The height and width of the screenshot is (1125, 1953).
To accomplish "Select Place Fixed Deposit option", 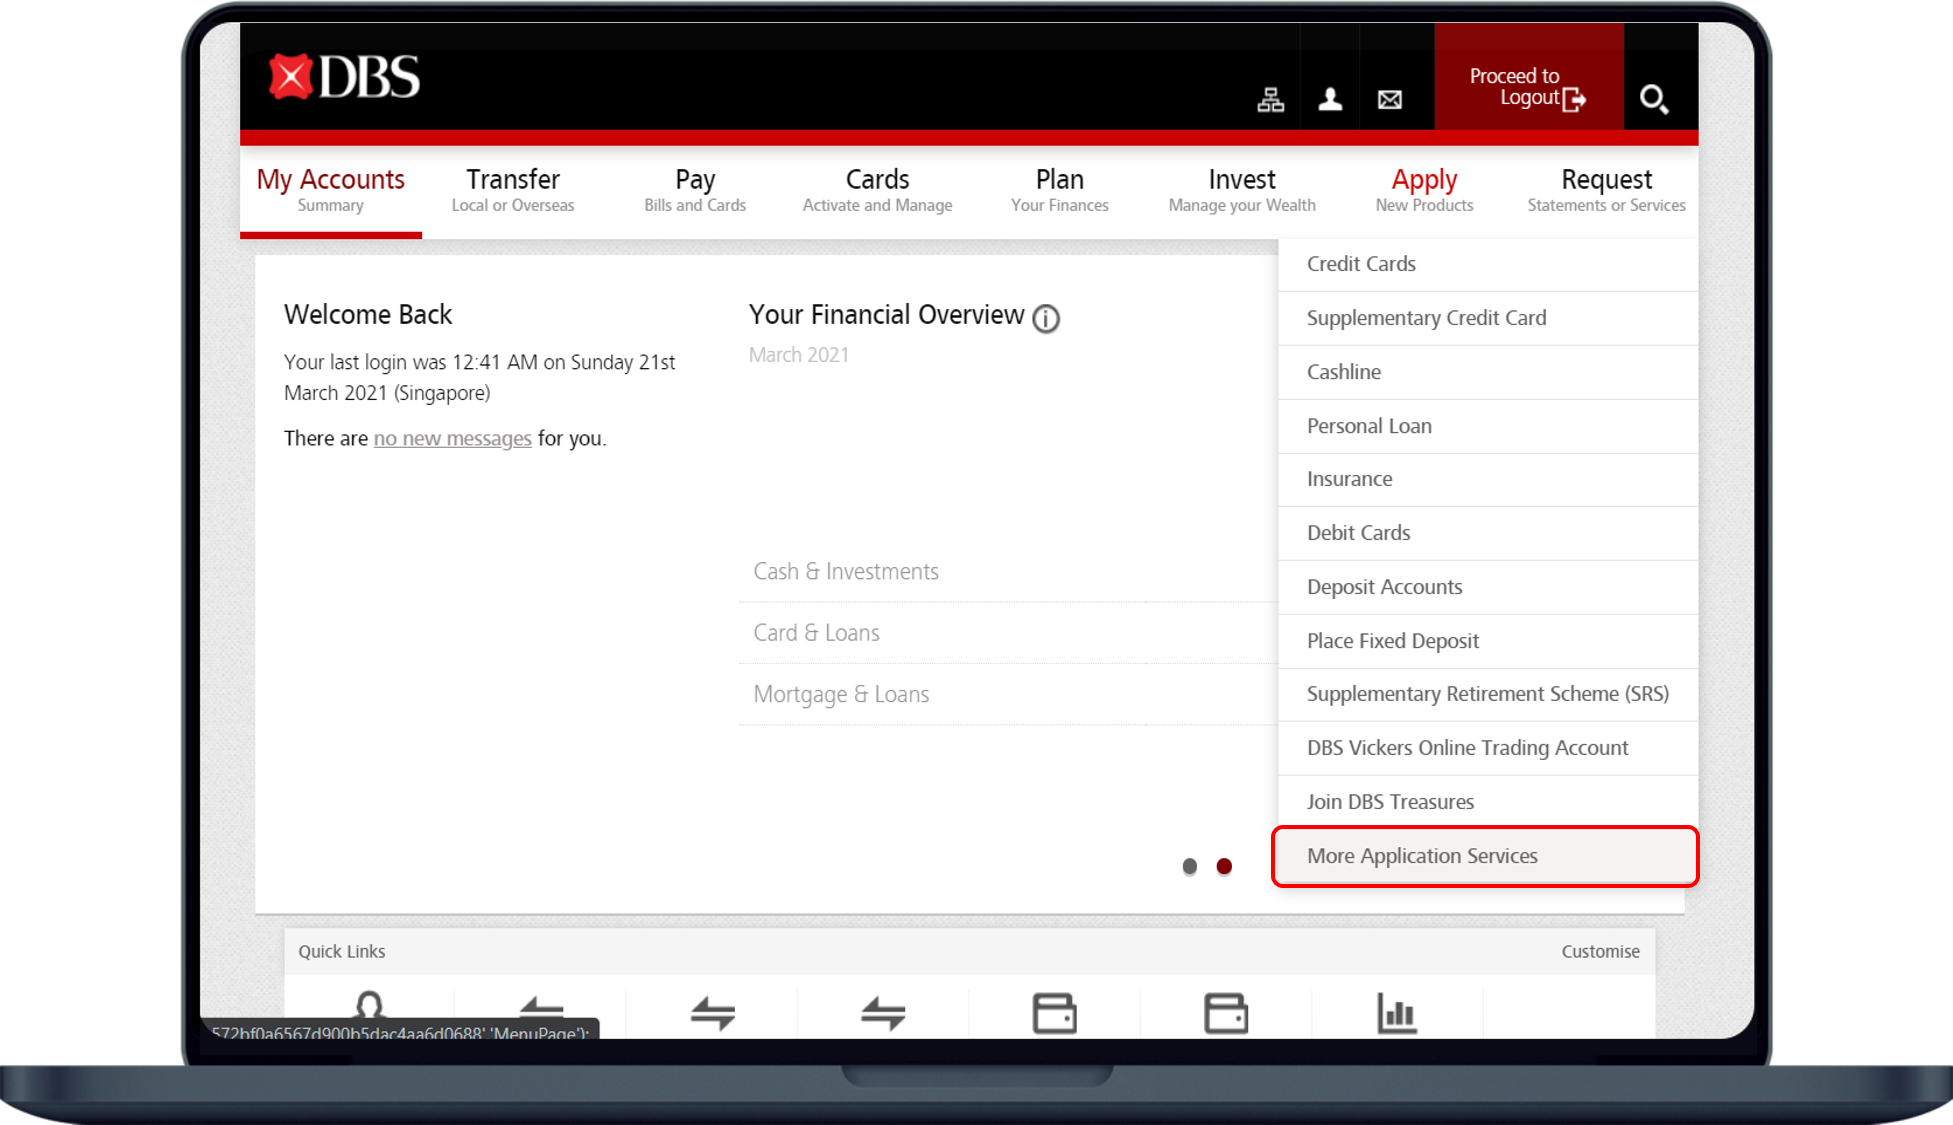I will (1392, 641).
